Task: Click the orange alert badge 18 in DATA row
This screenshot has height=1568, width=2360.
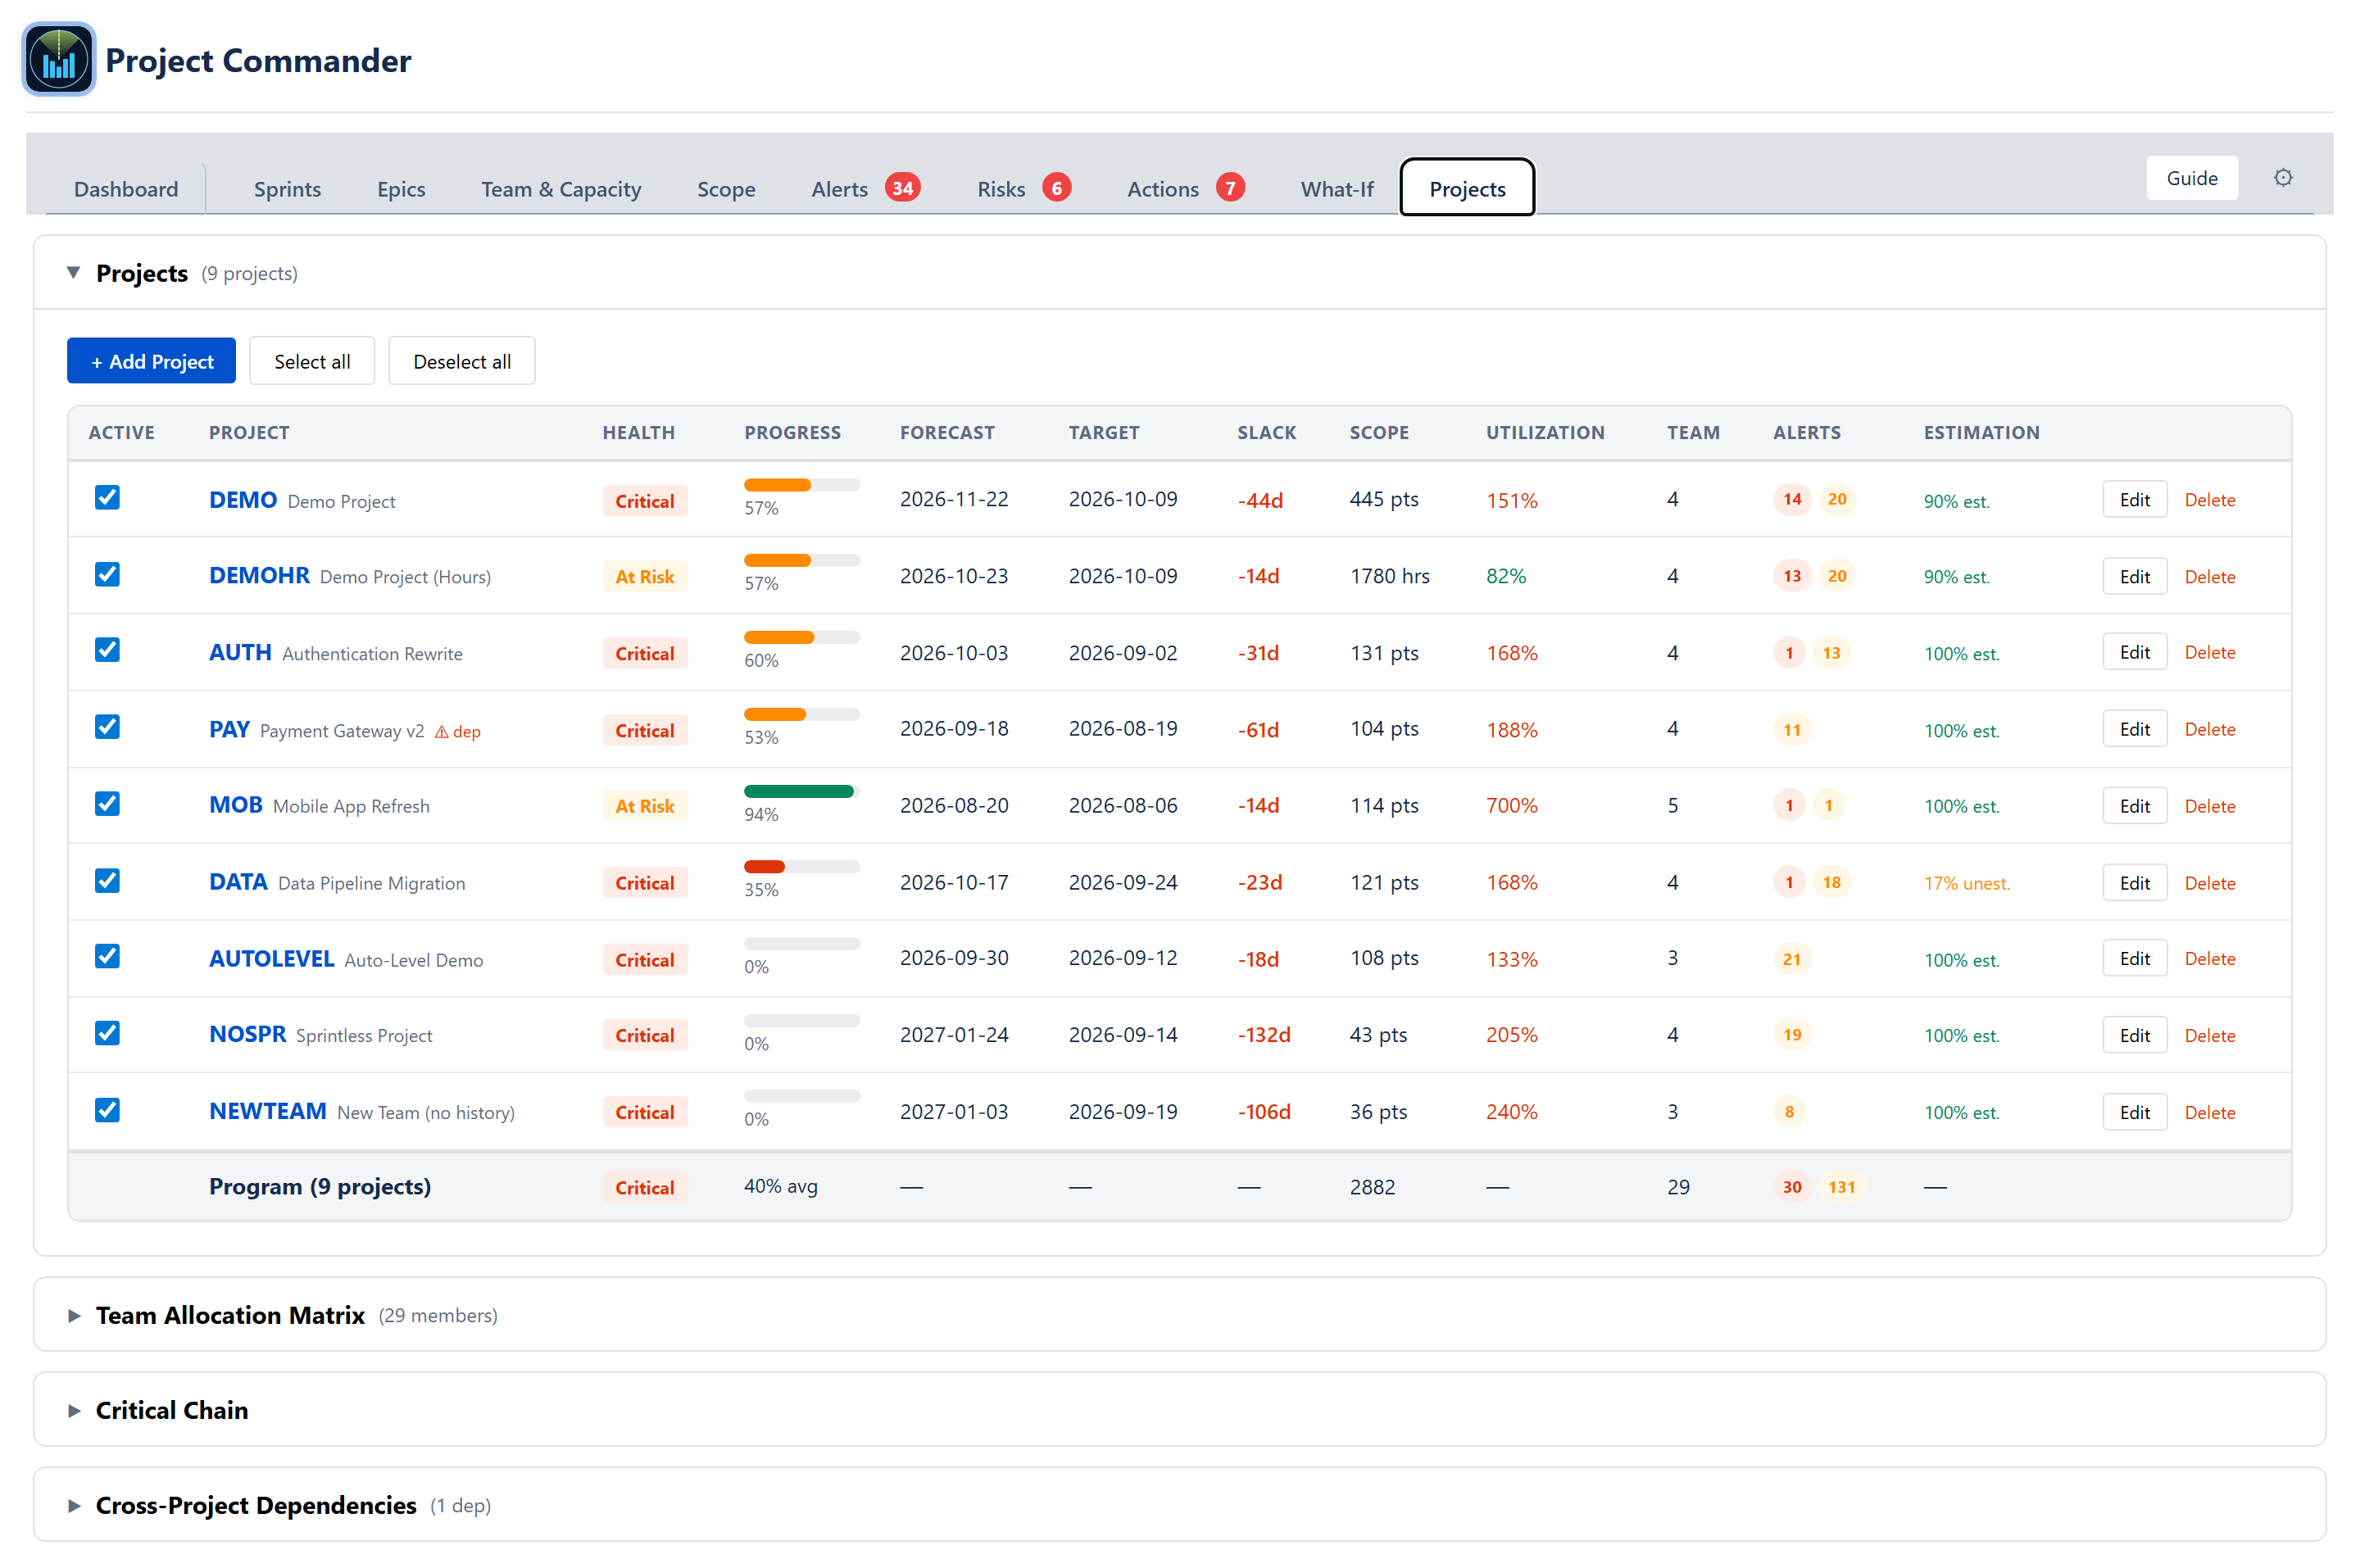Action: point(1831,882)
